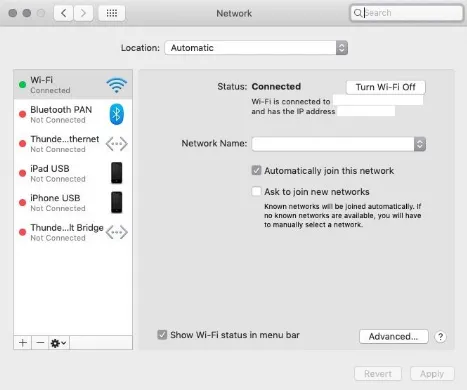This screenshot has width=467, height=390.
Task: Add a network service with plus button
Action: (x=23, y=343)
